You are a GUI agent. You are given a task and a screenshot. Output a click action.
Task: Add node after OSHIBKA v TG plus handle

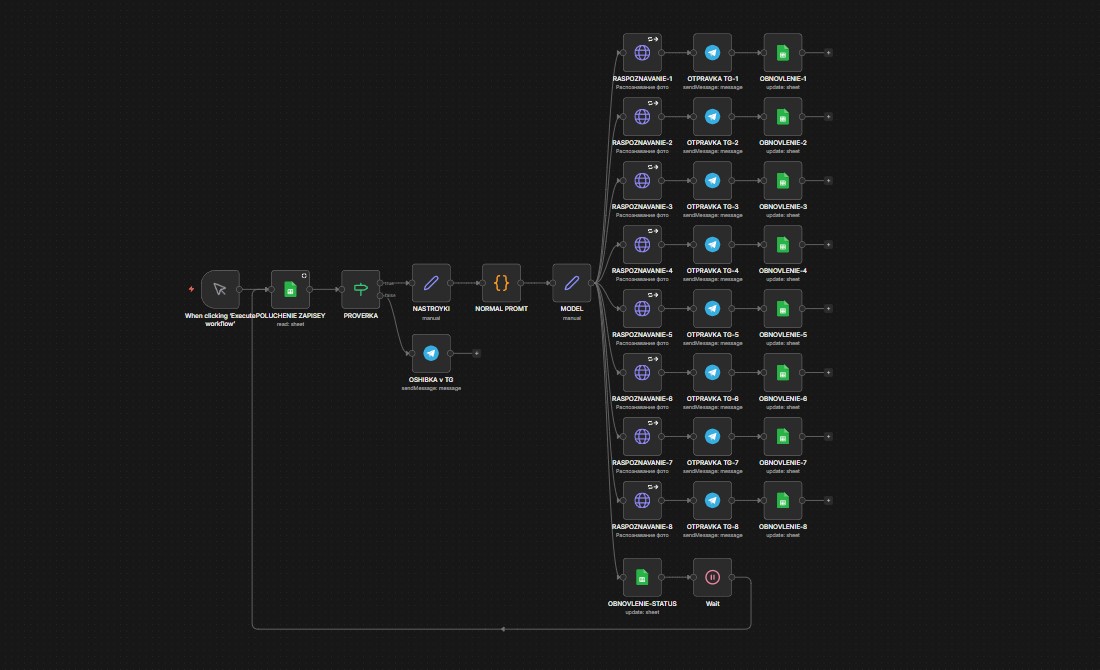(x=477, y=353)
